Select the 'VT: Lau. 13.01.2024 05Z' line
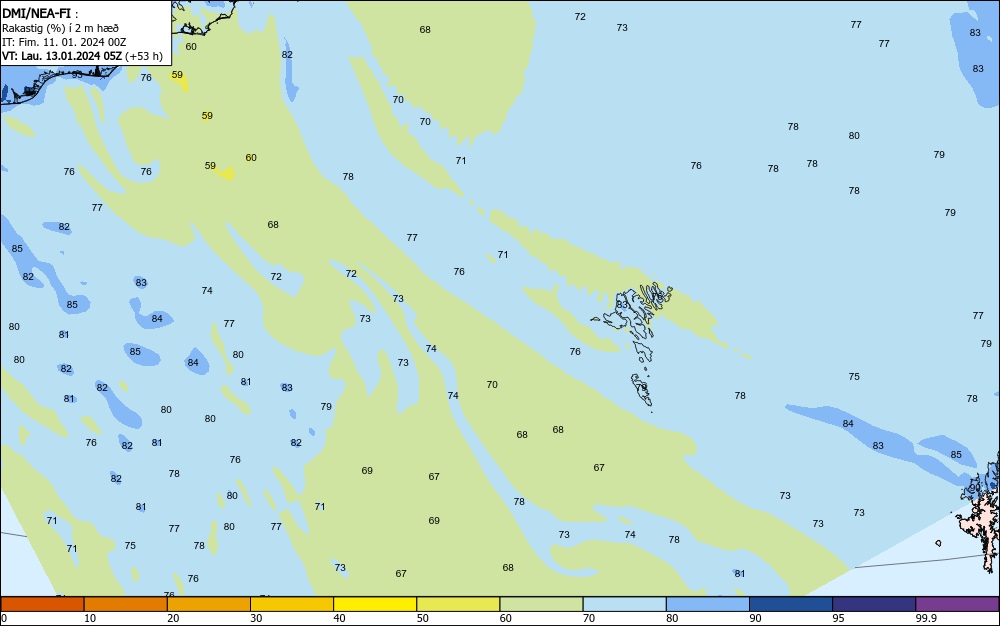 click(61, 56)
